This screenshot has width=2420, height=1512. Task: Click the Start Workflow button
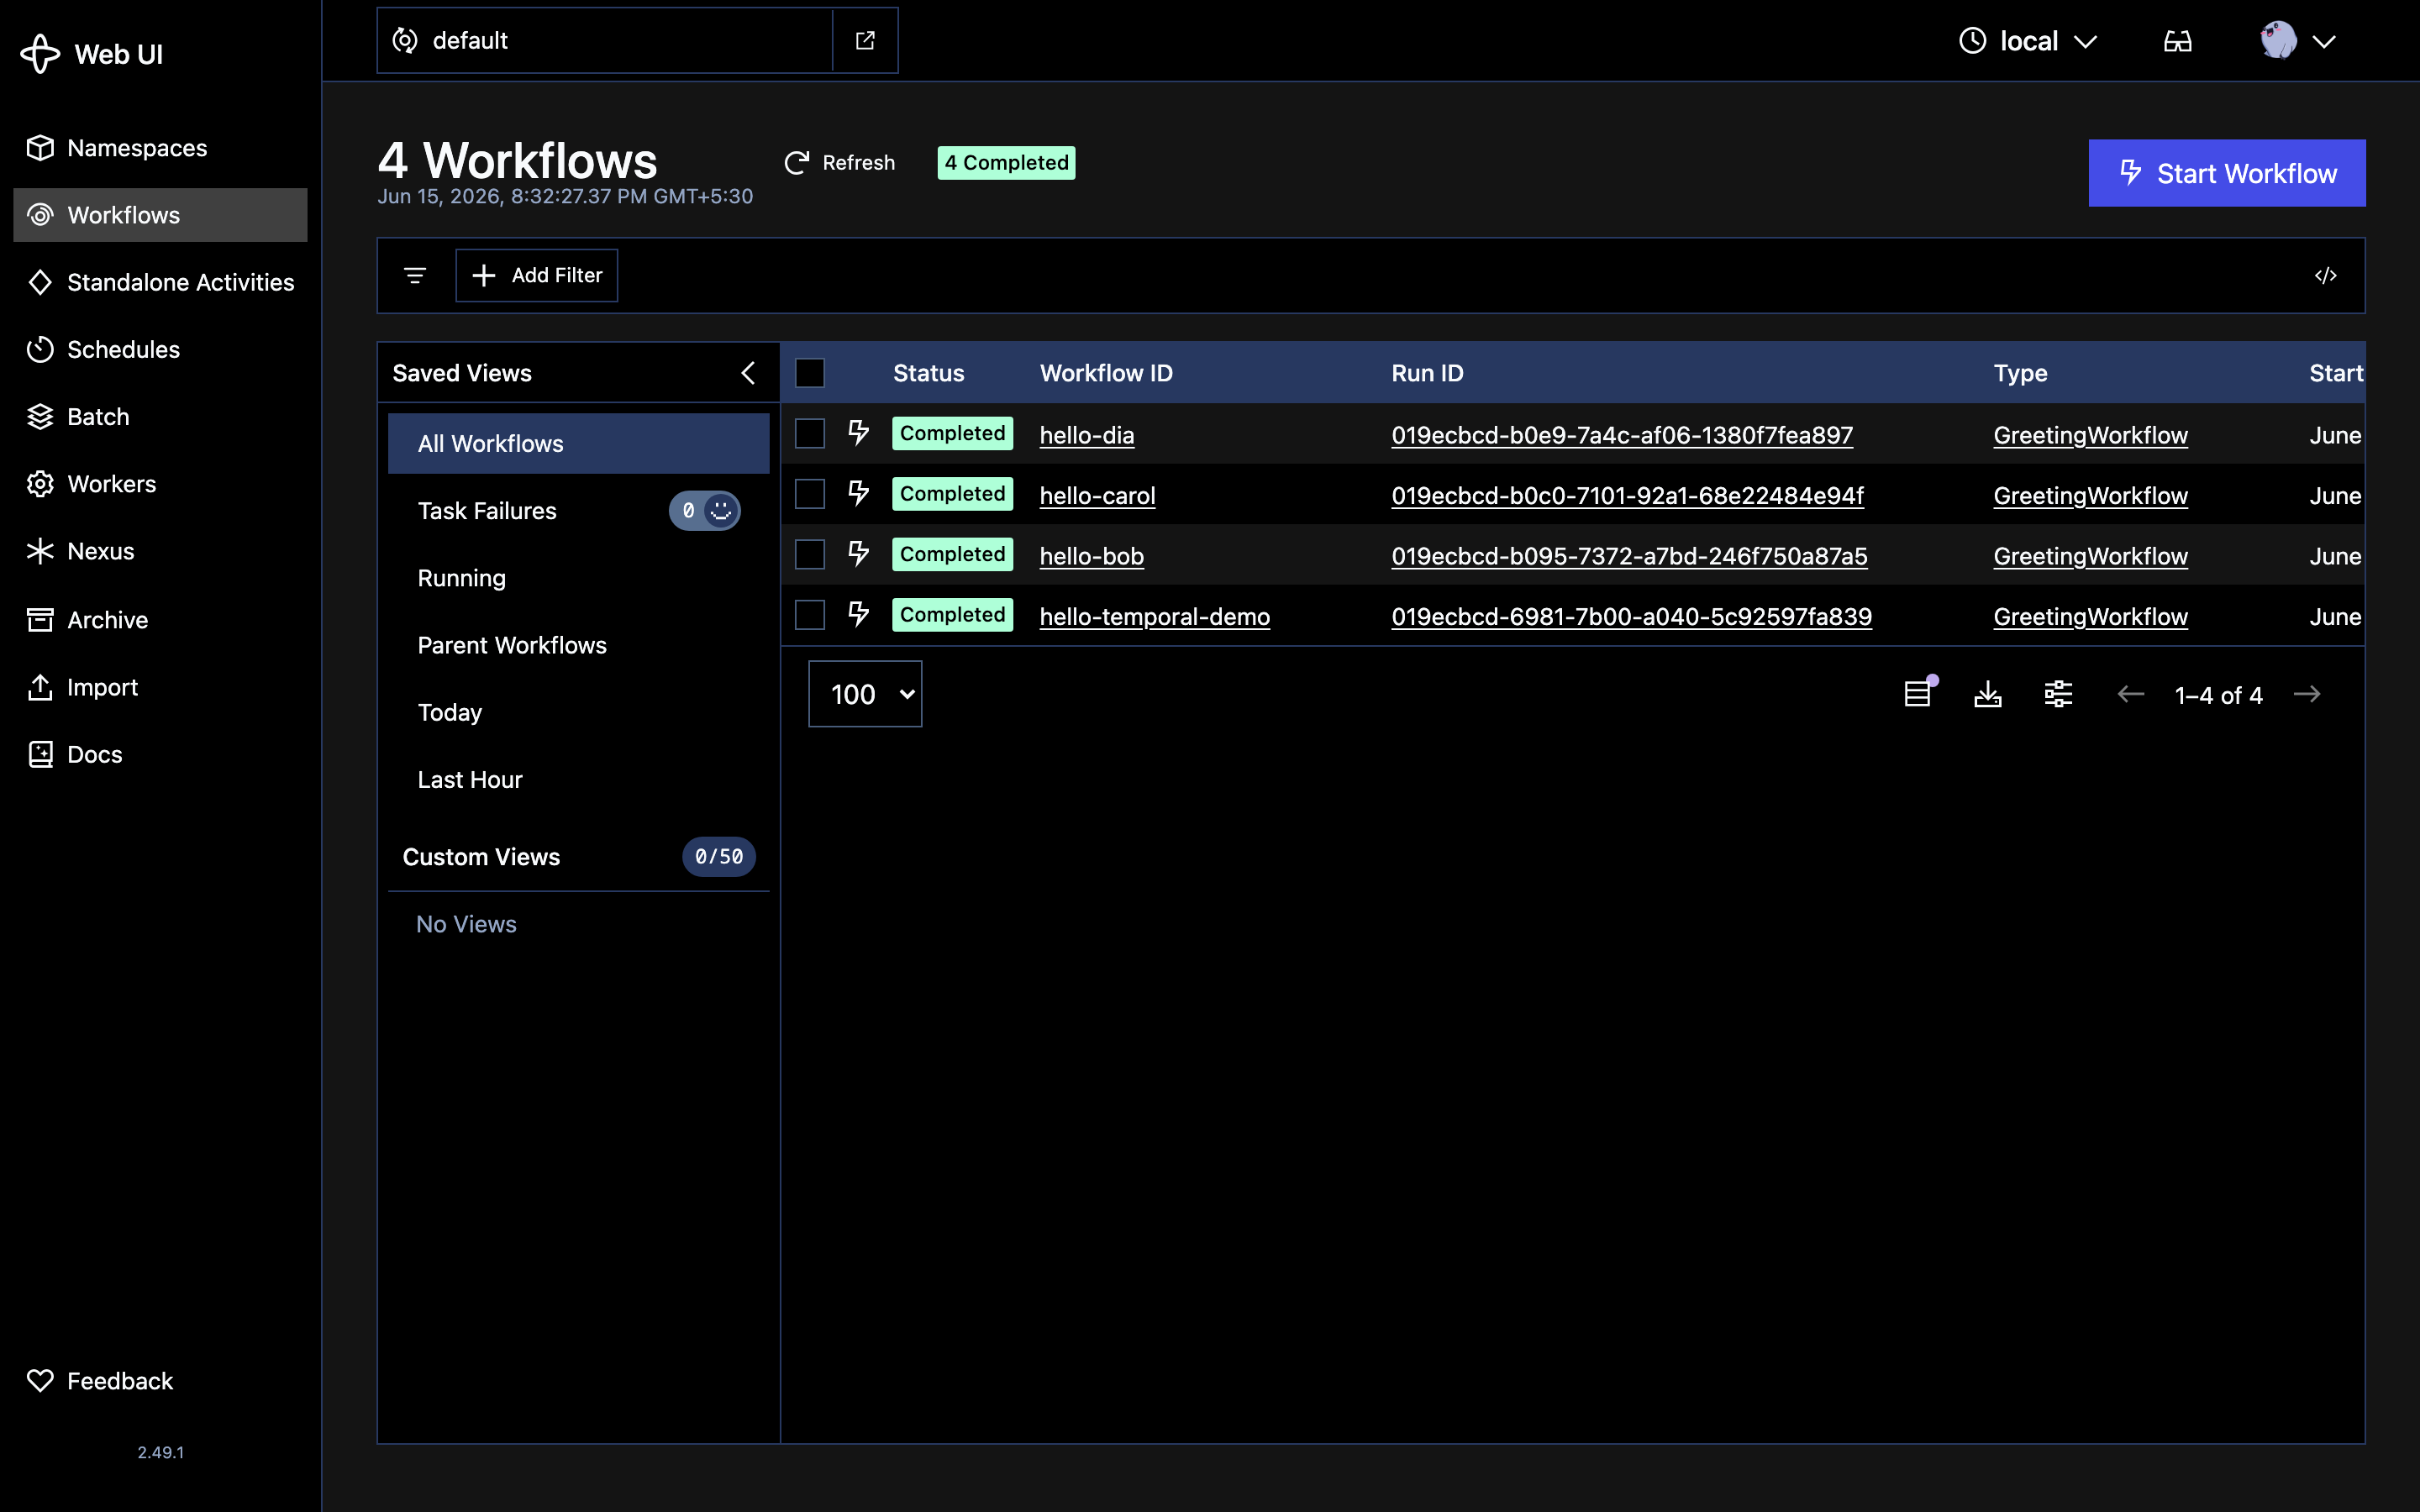point(2227,173)
